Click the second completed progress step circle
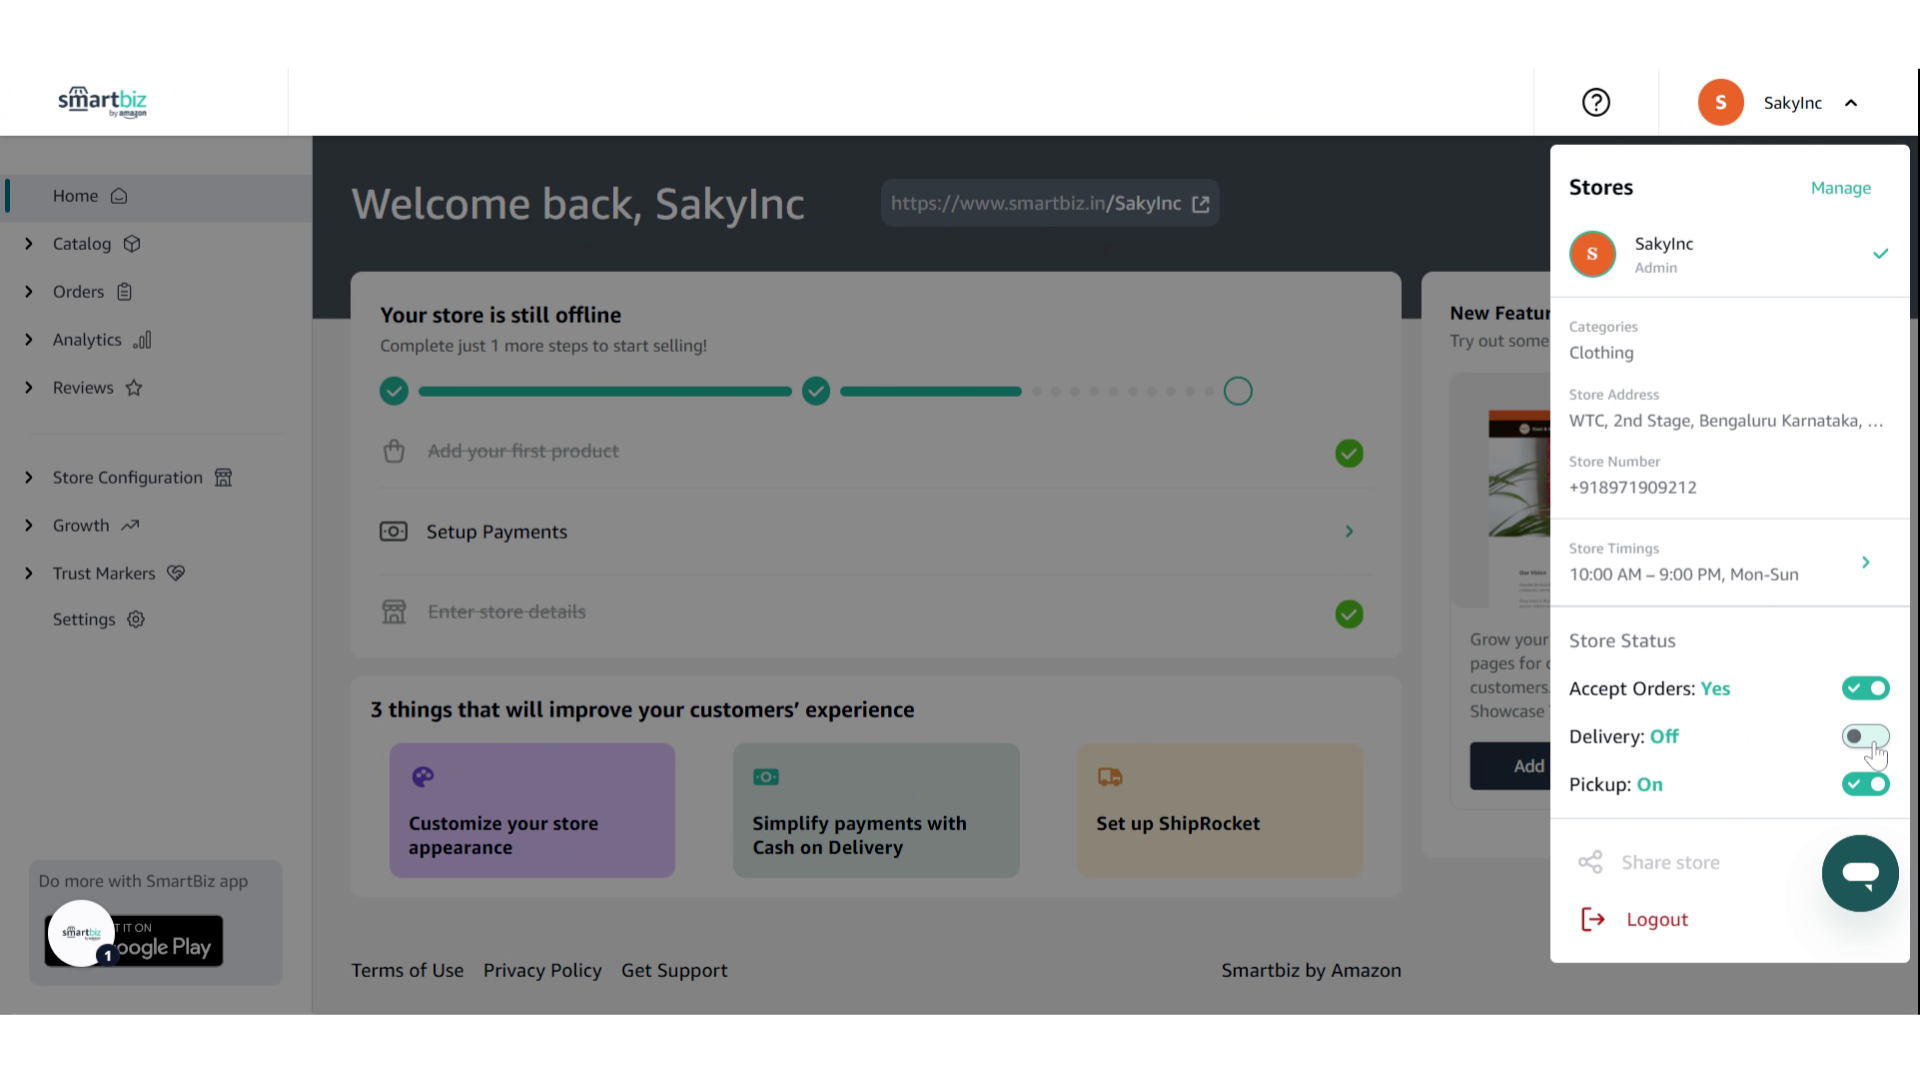The image size is (1920, 1080). coord(816,391)
